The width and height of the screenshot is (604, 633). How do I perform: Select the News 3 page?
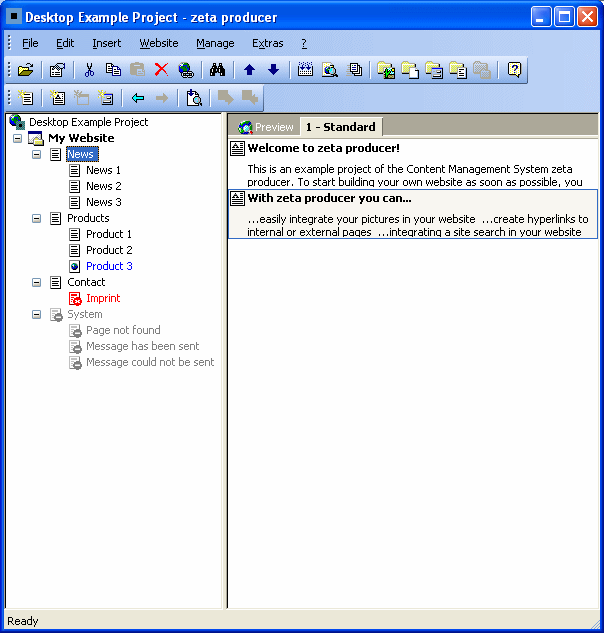point(104,202)
